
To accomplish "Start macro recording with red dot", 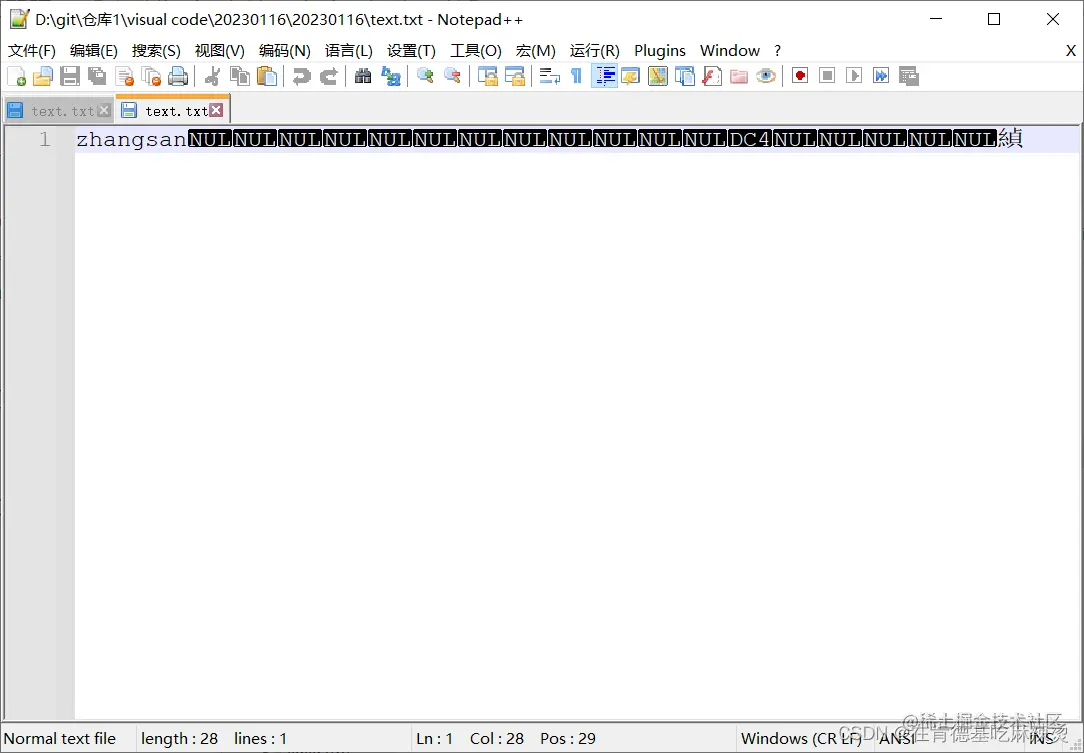I will [800, 76].
